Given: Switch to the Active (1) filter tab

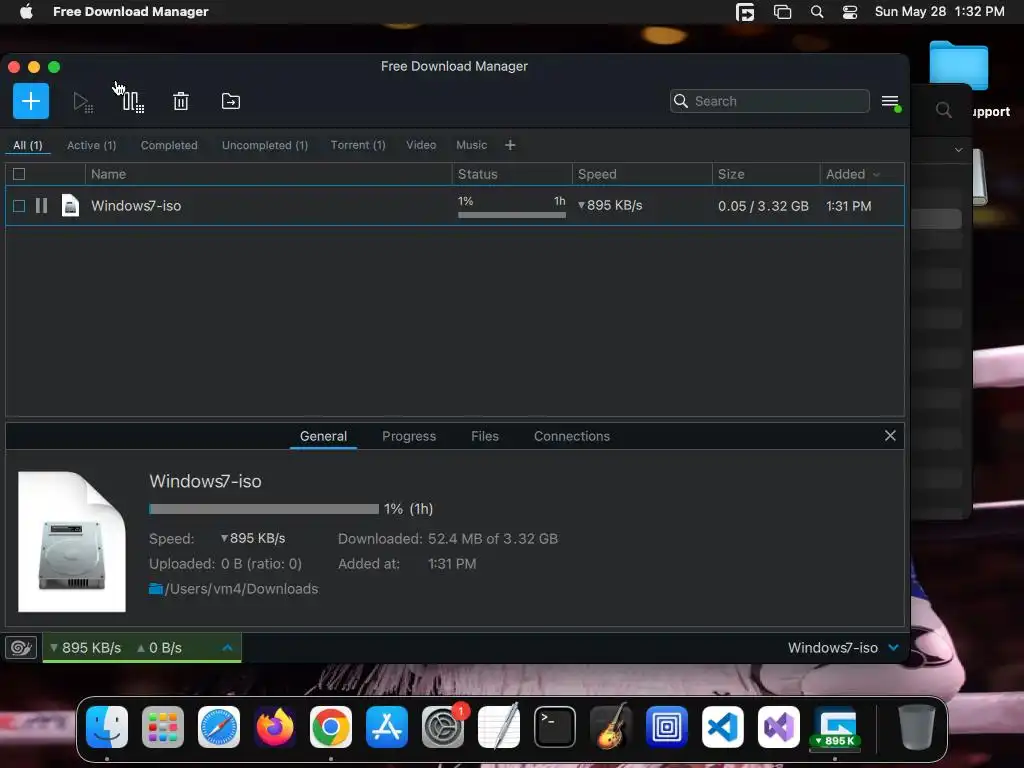Looking at the screenshot, I should point(91,145).
